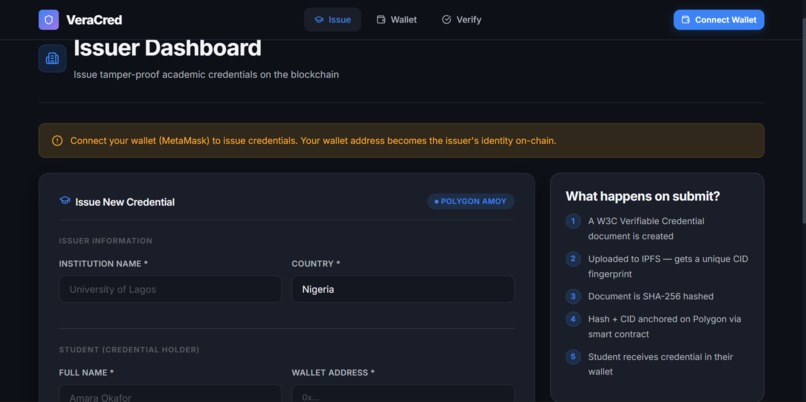Viewport: 806px width, 402px height.
Task: Click the step 1 number badge
Action: point(573,221)
